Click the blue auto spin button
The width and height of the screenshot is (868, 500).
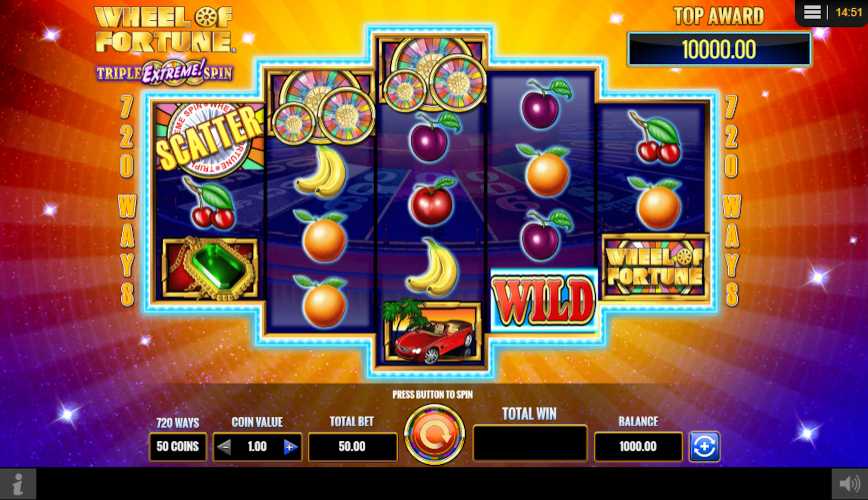704,446
